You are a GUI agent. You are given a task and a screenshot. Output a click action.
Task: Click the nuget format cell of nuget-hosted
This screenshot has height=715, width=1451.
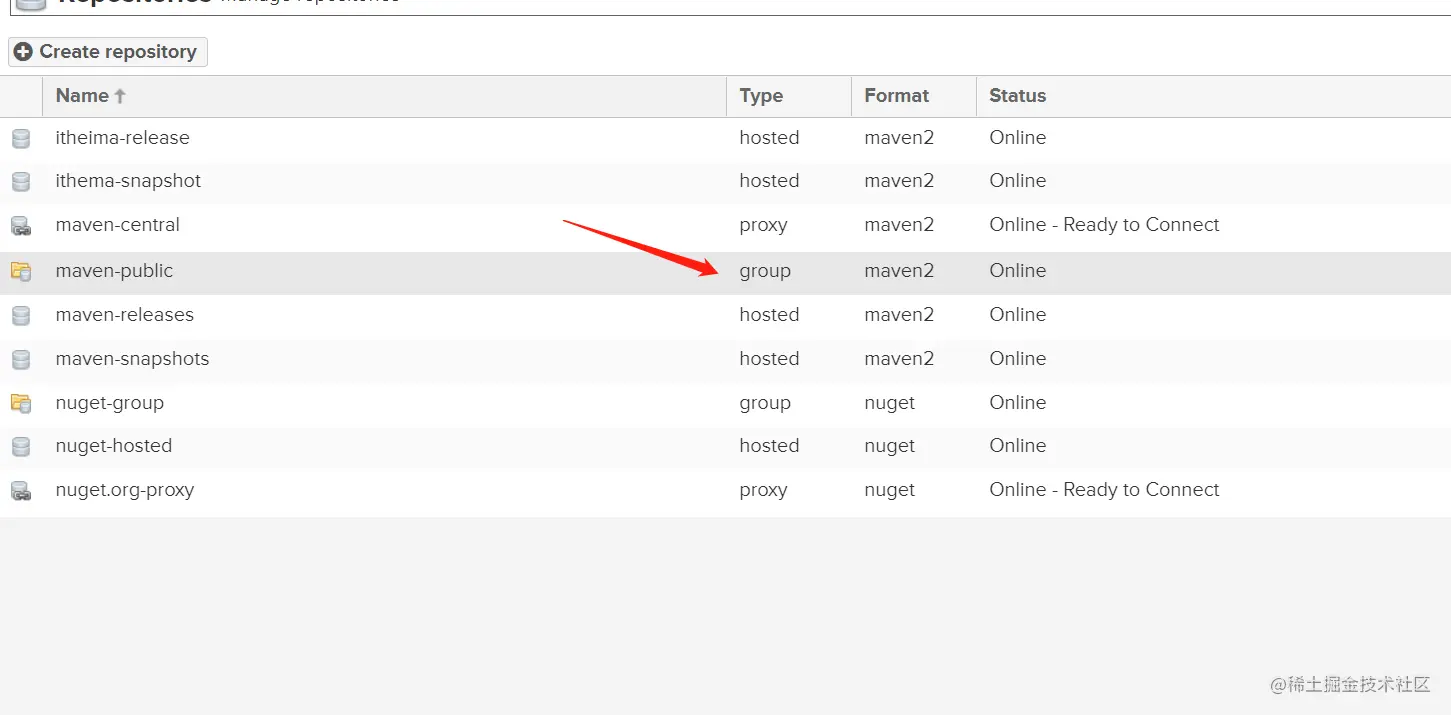click(x=890, y=446)
